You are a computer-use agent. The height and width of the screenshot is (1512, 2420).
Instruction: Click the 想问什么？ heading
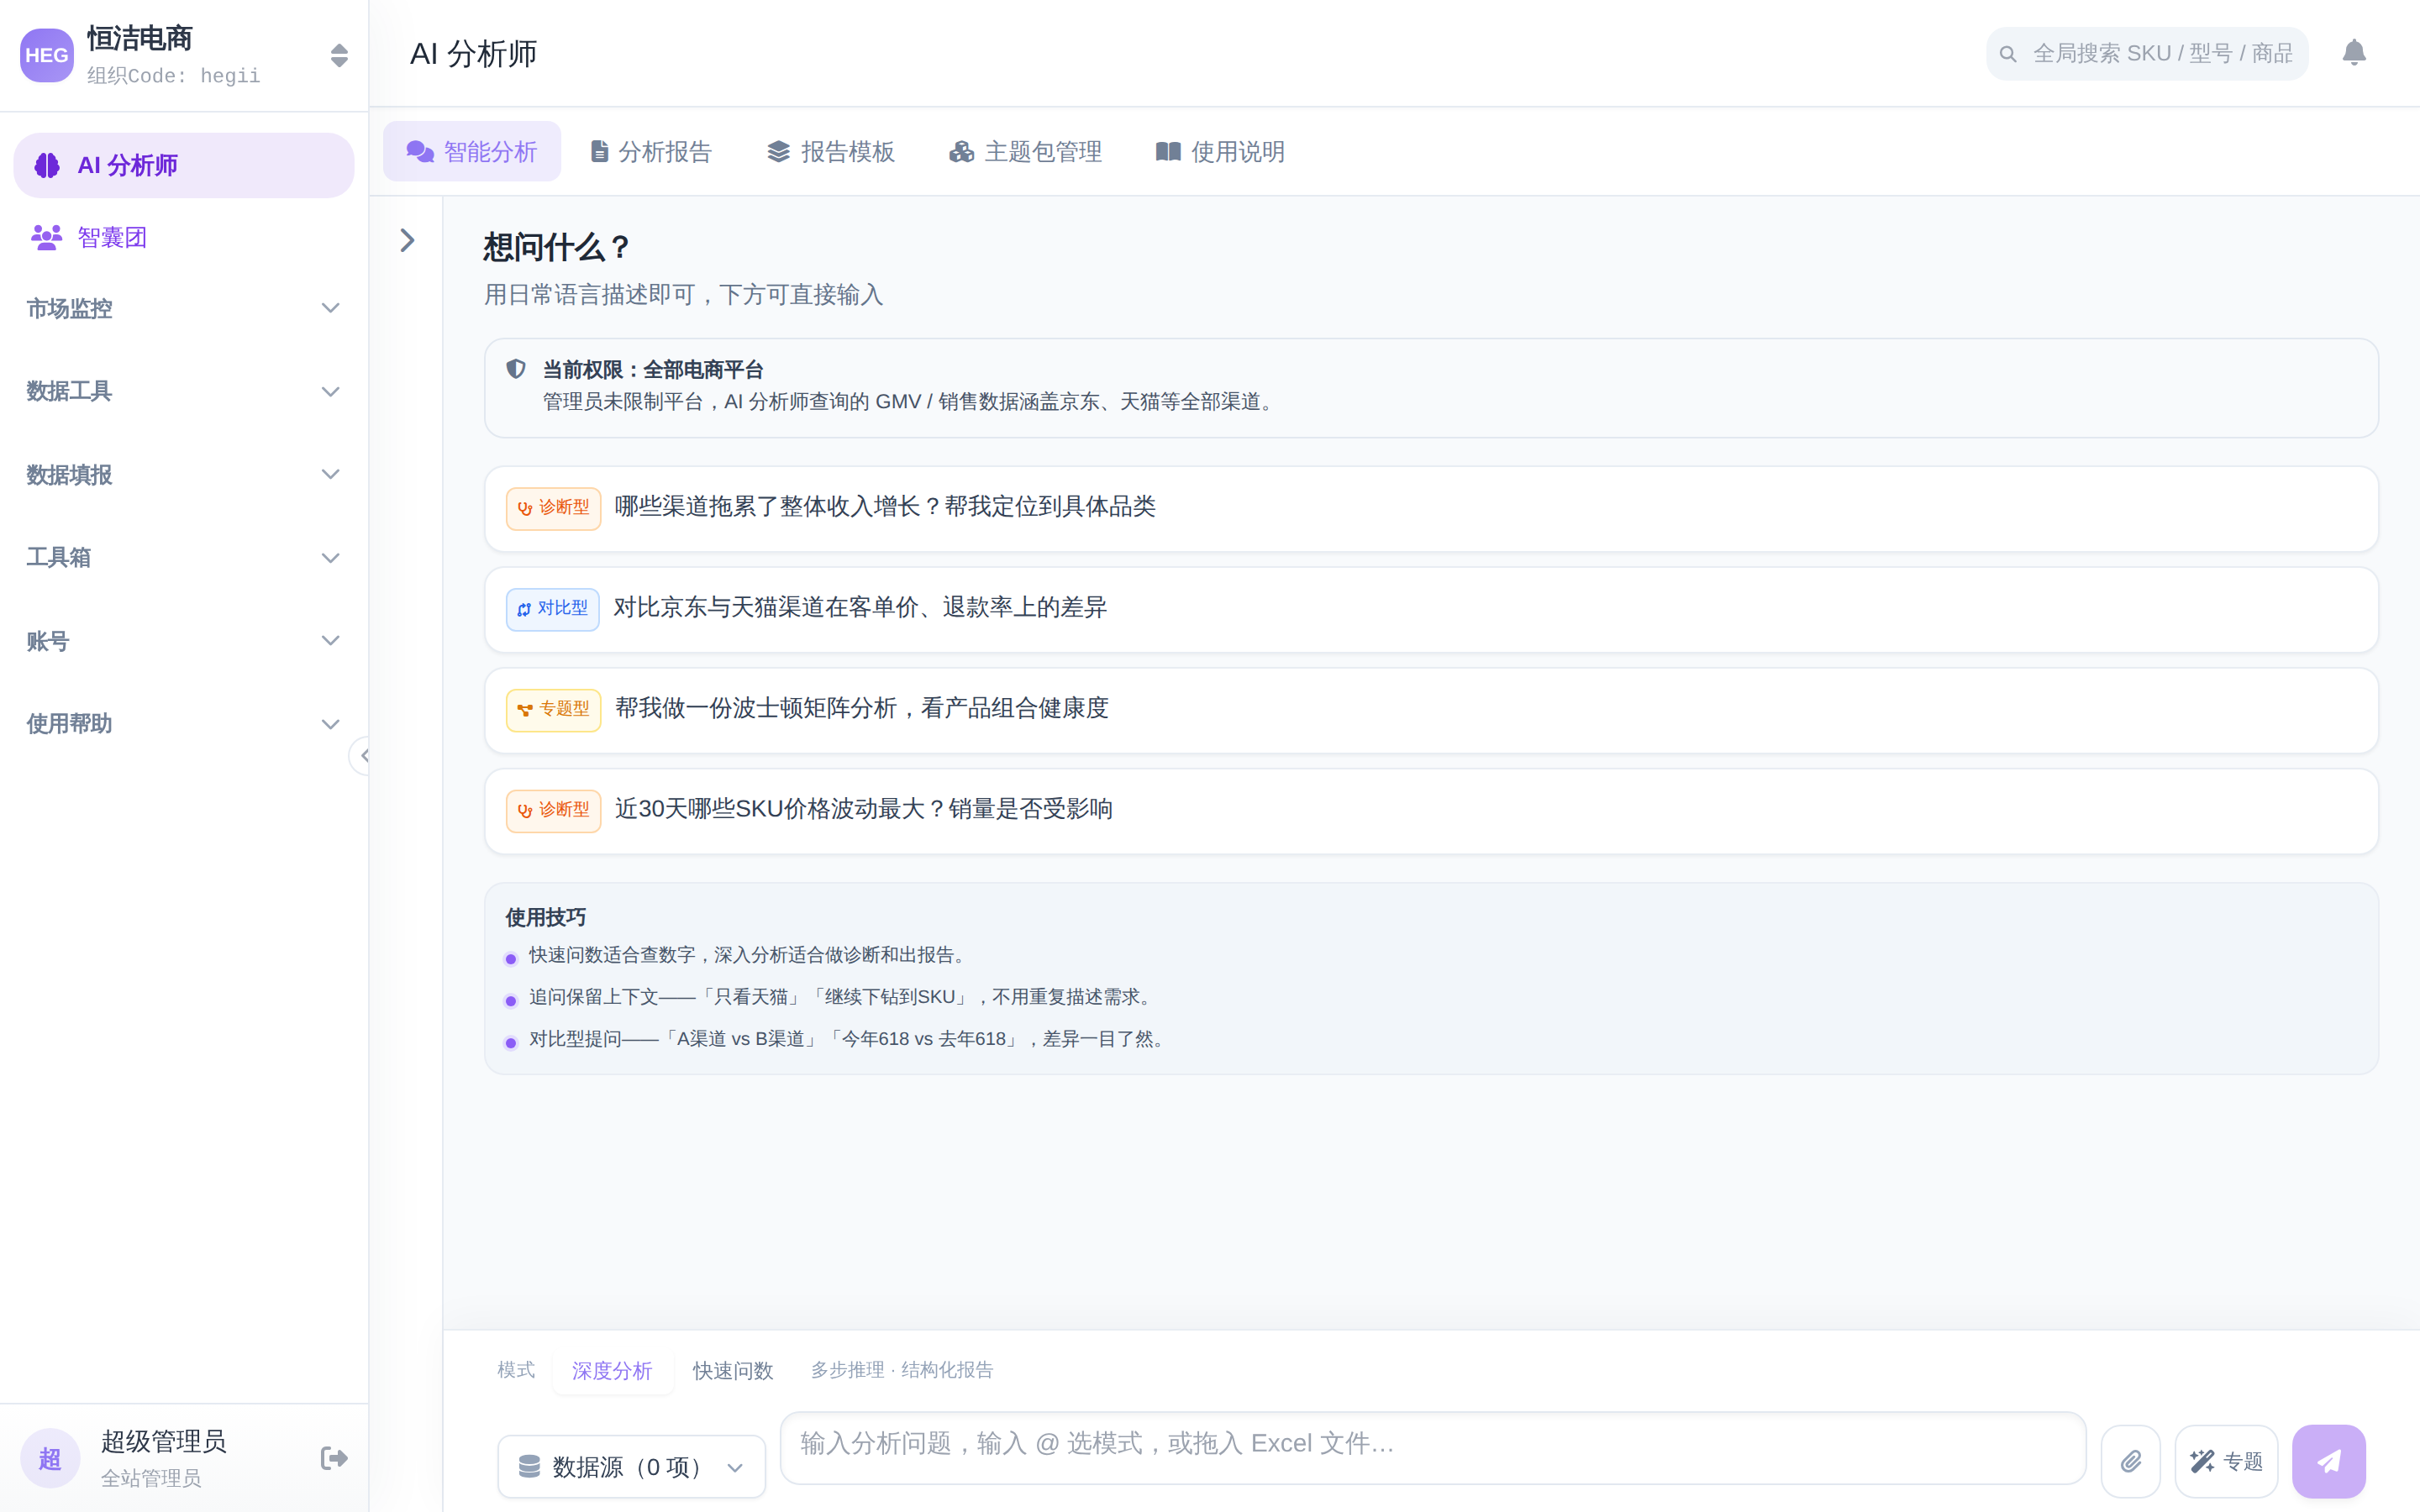point(557,247)
